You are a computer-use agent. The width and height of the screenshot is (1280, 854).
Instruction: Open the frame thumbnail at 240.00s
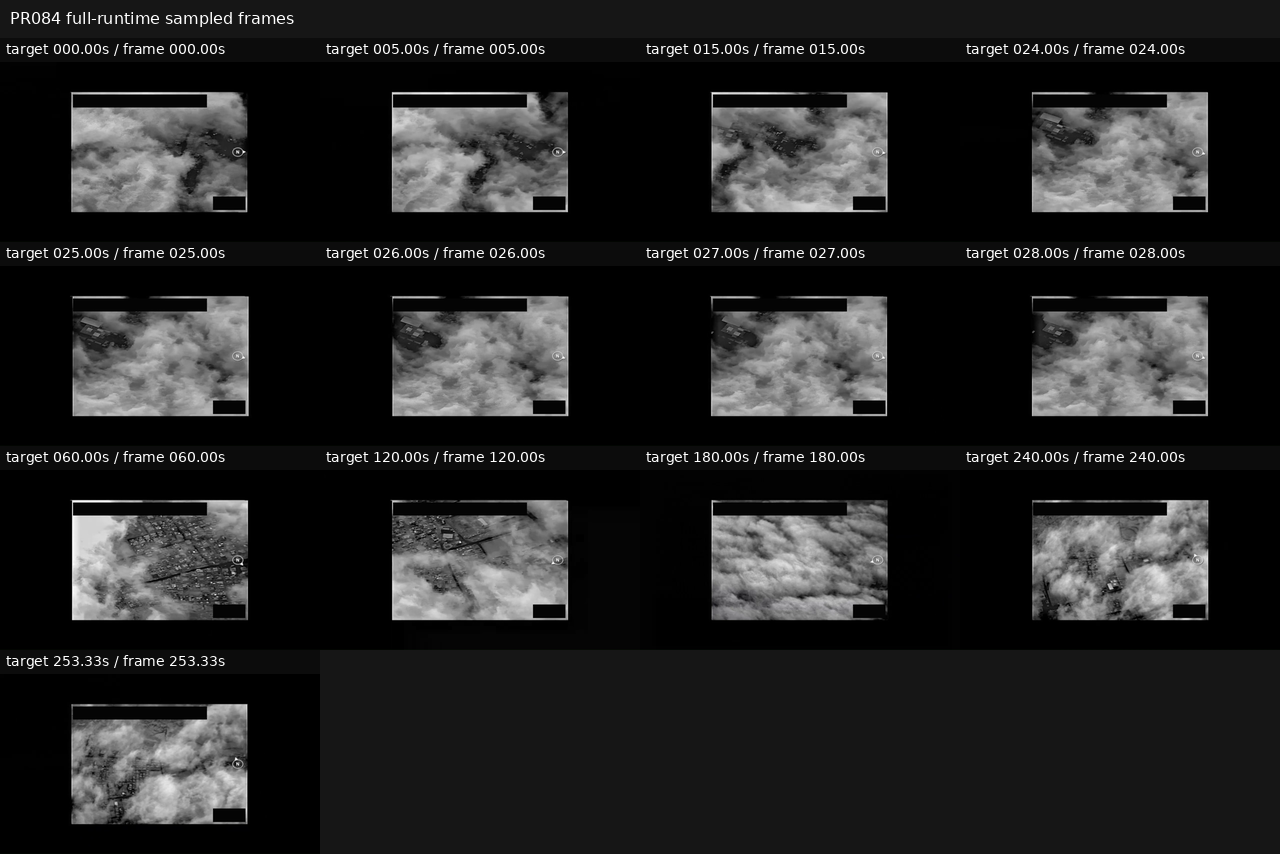click(1119, 560)
